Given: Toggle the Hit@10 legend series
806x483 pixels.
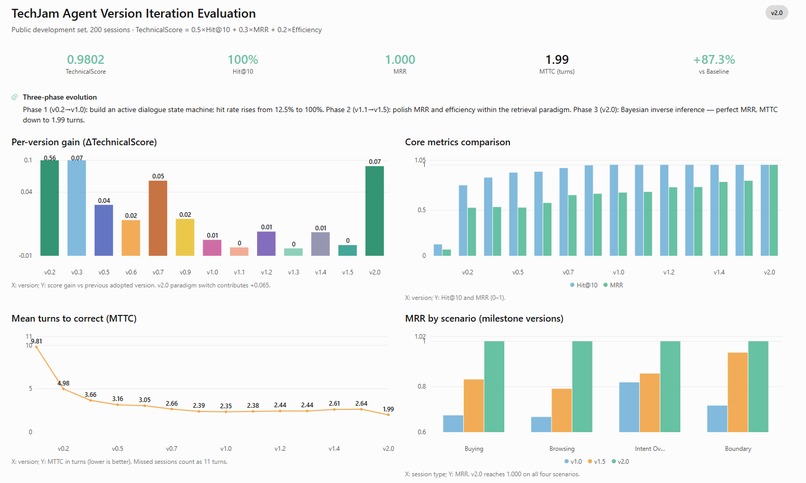Looking at the screenshot, I should tap(584, 285).
